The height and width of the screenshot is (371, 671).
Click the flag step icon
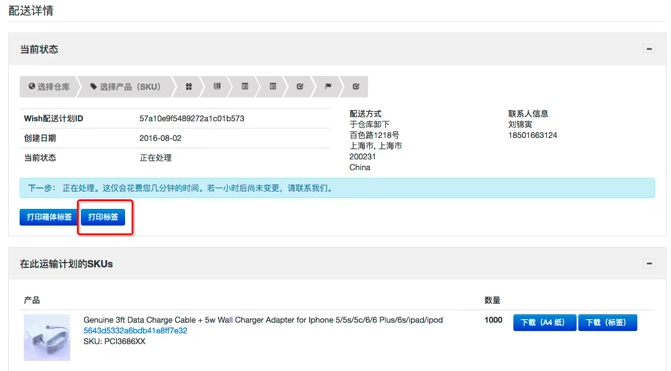click(328, 86)
